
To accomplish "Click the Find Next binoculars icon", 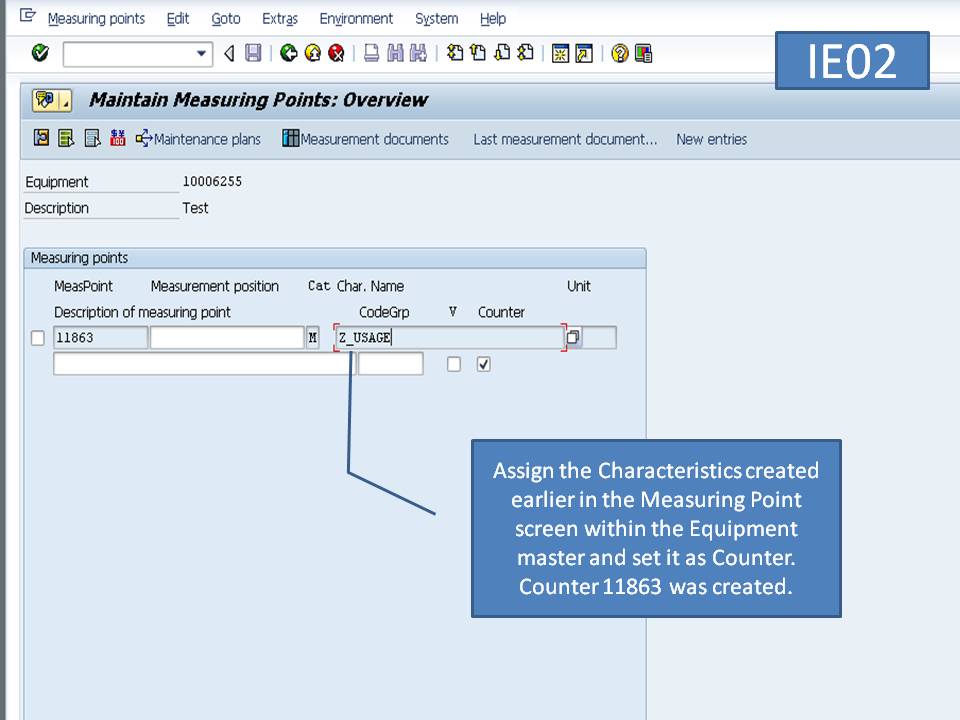I will (x=418, y=53).
